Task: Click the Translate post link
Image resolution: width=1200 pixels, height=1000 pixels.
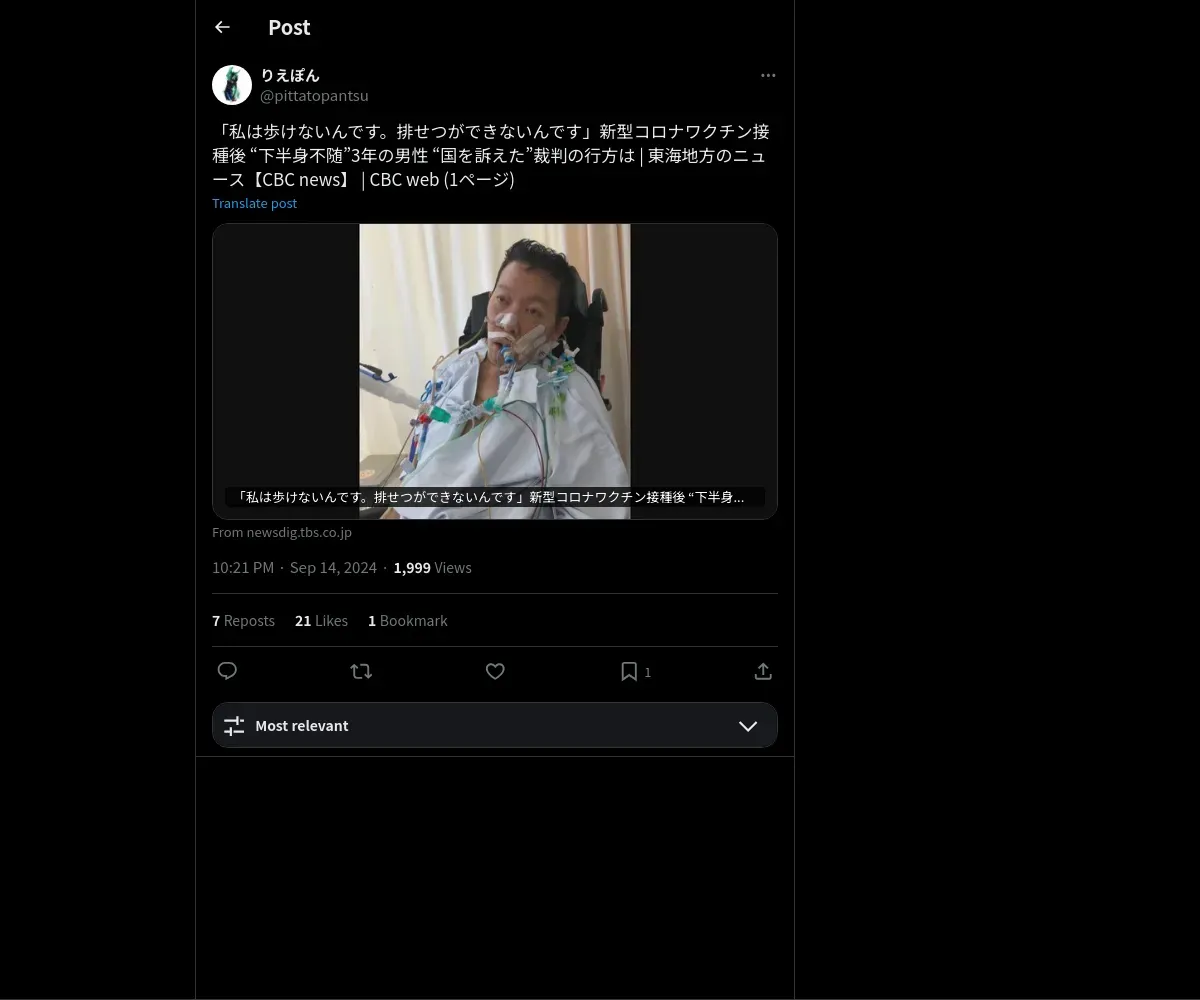Action: [x=254, y=203]
